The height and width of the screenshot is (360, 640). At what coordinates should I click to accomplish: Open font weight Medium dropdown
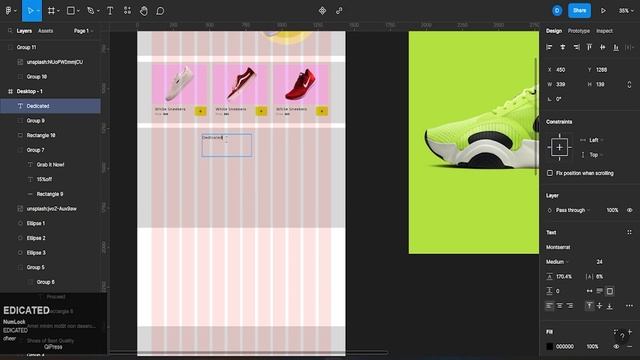(558, 262)
